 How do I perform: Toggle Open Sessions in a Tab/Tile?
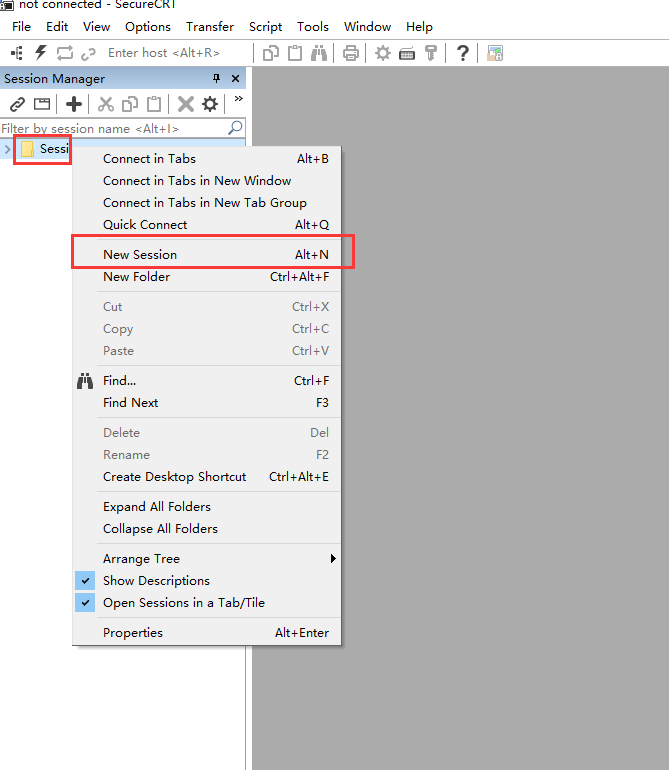[x=206, y=603]
